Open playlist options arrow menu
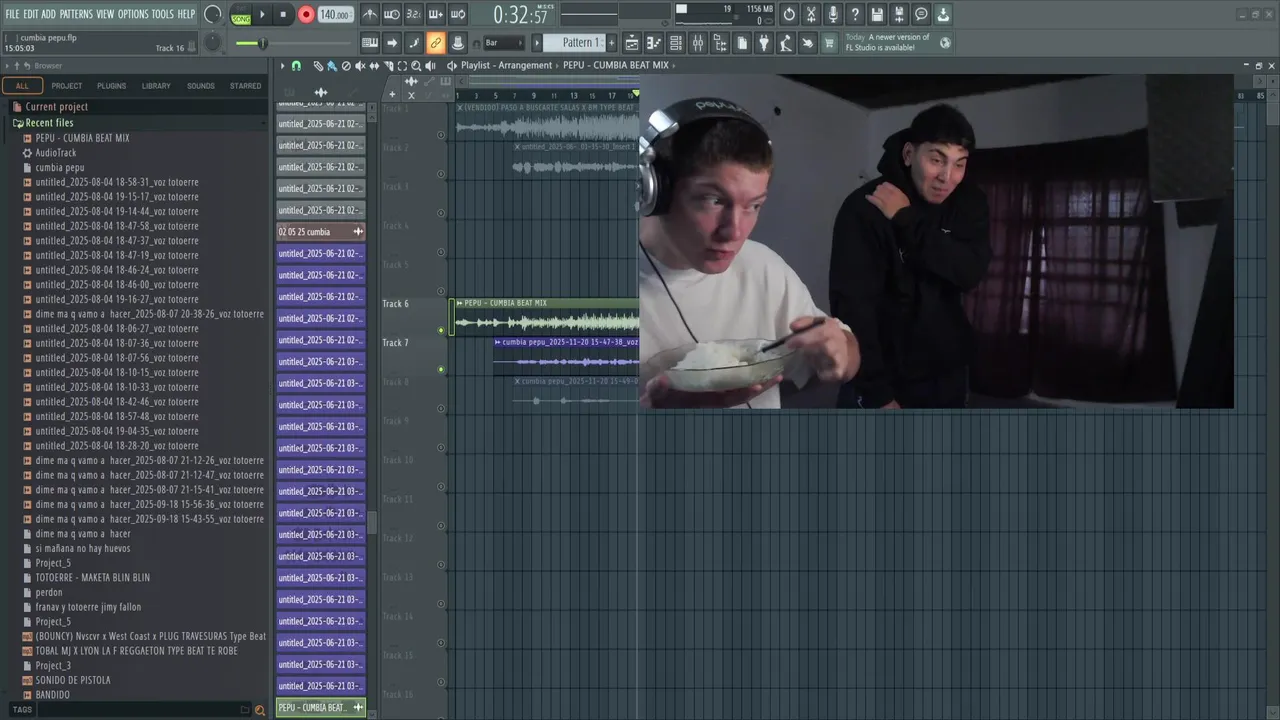 282,65
